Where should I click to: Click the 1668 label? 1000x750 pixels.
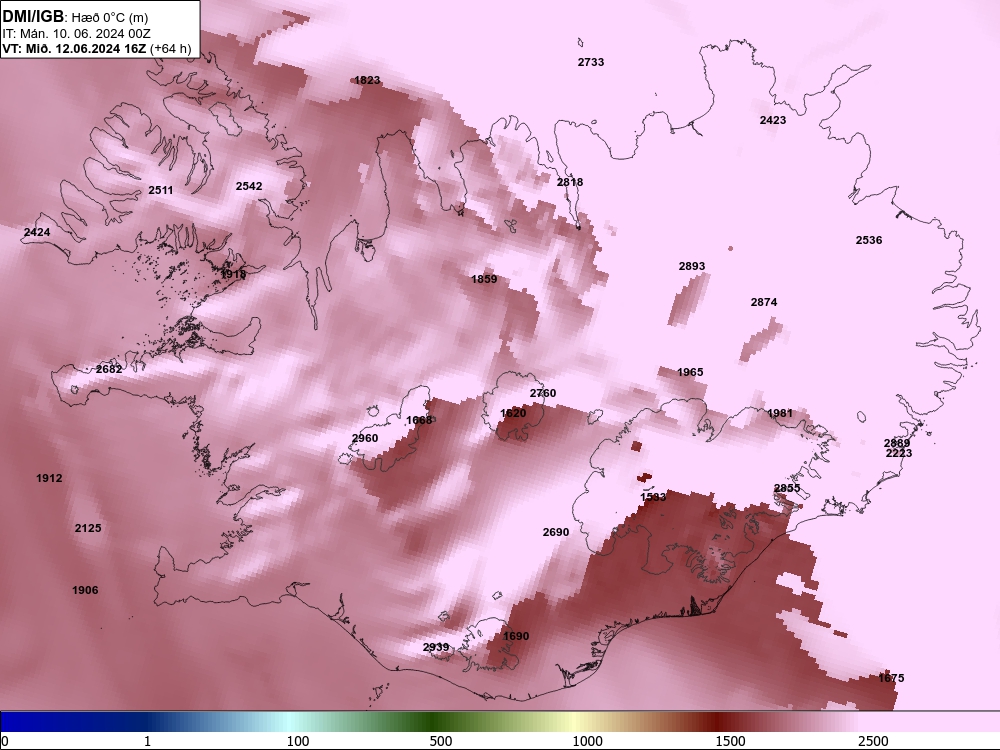click(419, 420)
